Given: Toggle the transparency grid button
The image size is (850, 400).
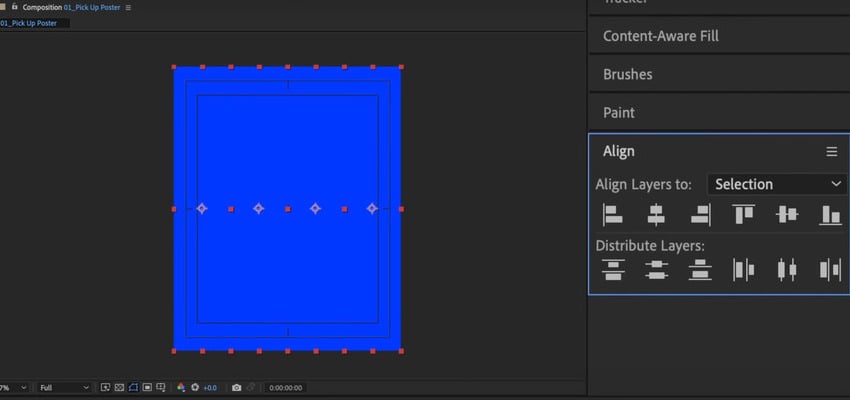Looking at the screenshot, I should coord(119,388).
